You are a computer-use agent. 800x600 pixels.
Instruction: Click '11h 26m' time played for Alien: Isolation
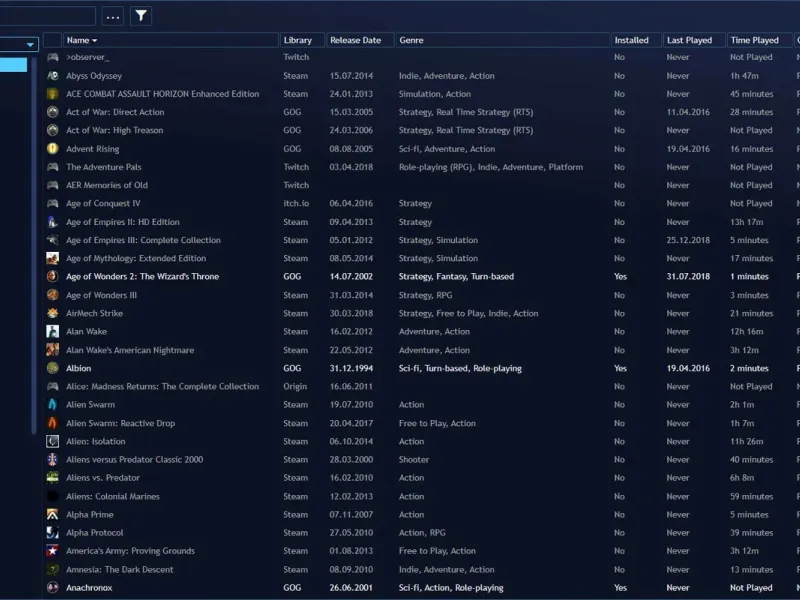tap(746, 441)
